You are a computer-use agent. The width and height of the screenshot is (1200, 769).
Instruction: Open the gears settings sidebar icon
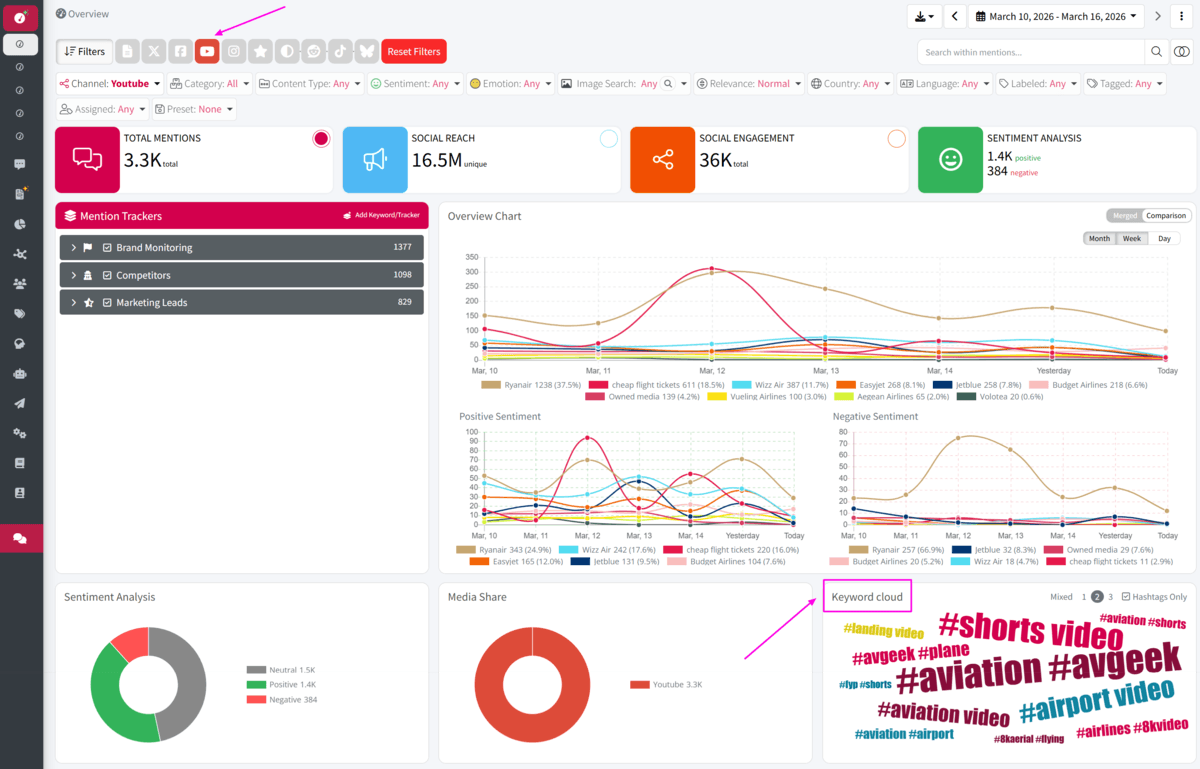pos(20,434)
